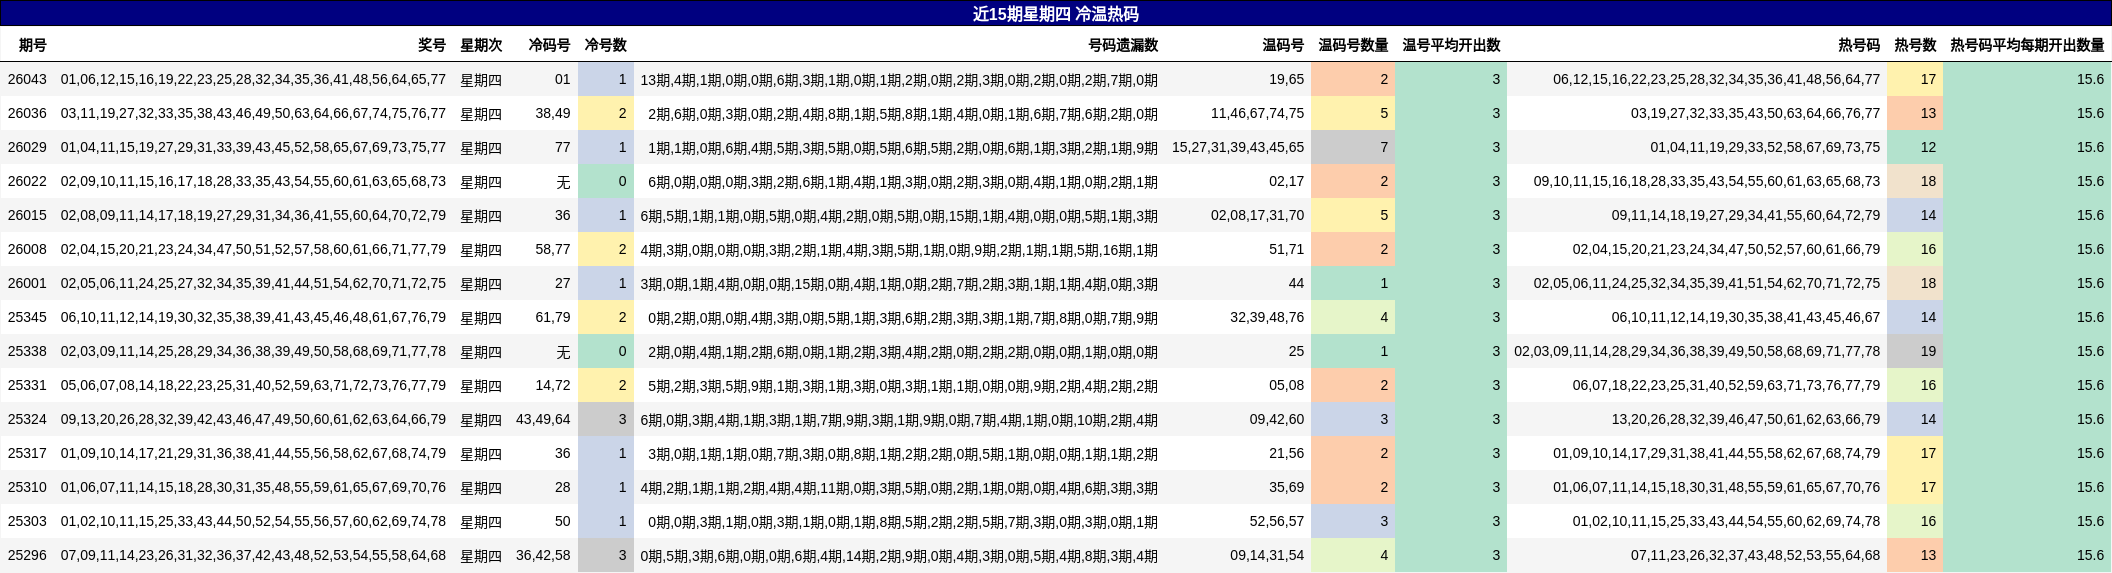The width and height of the screenshot is (2112, 573).
Task: Select the '温码号' column header
Action: tap(1283, 45)
